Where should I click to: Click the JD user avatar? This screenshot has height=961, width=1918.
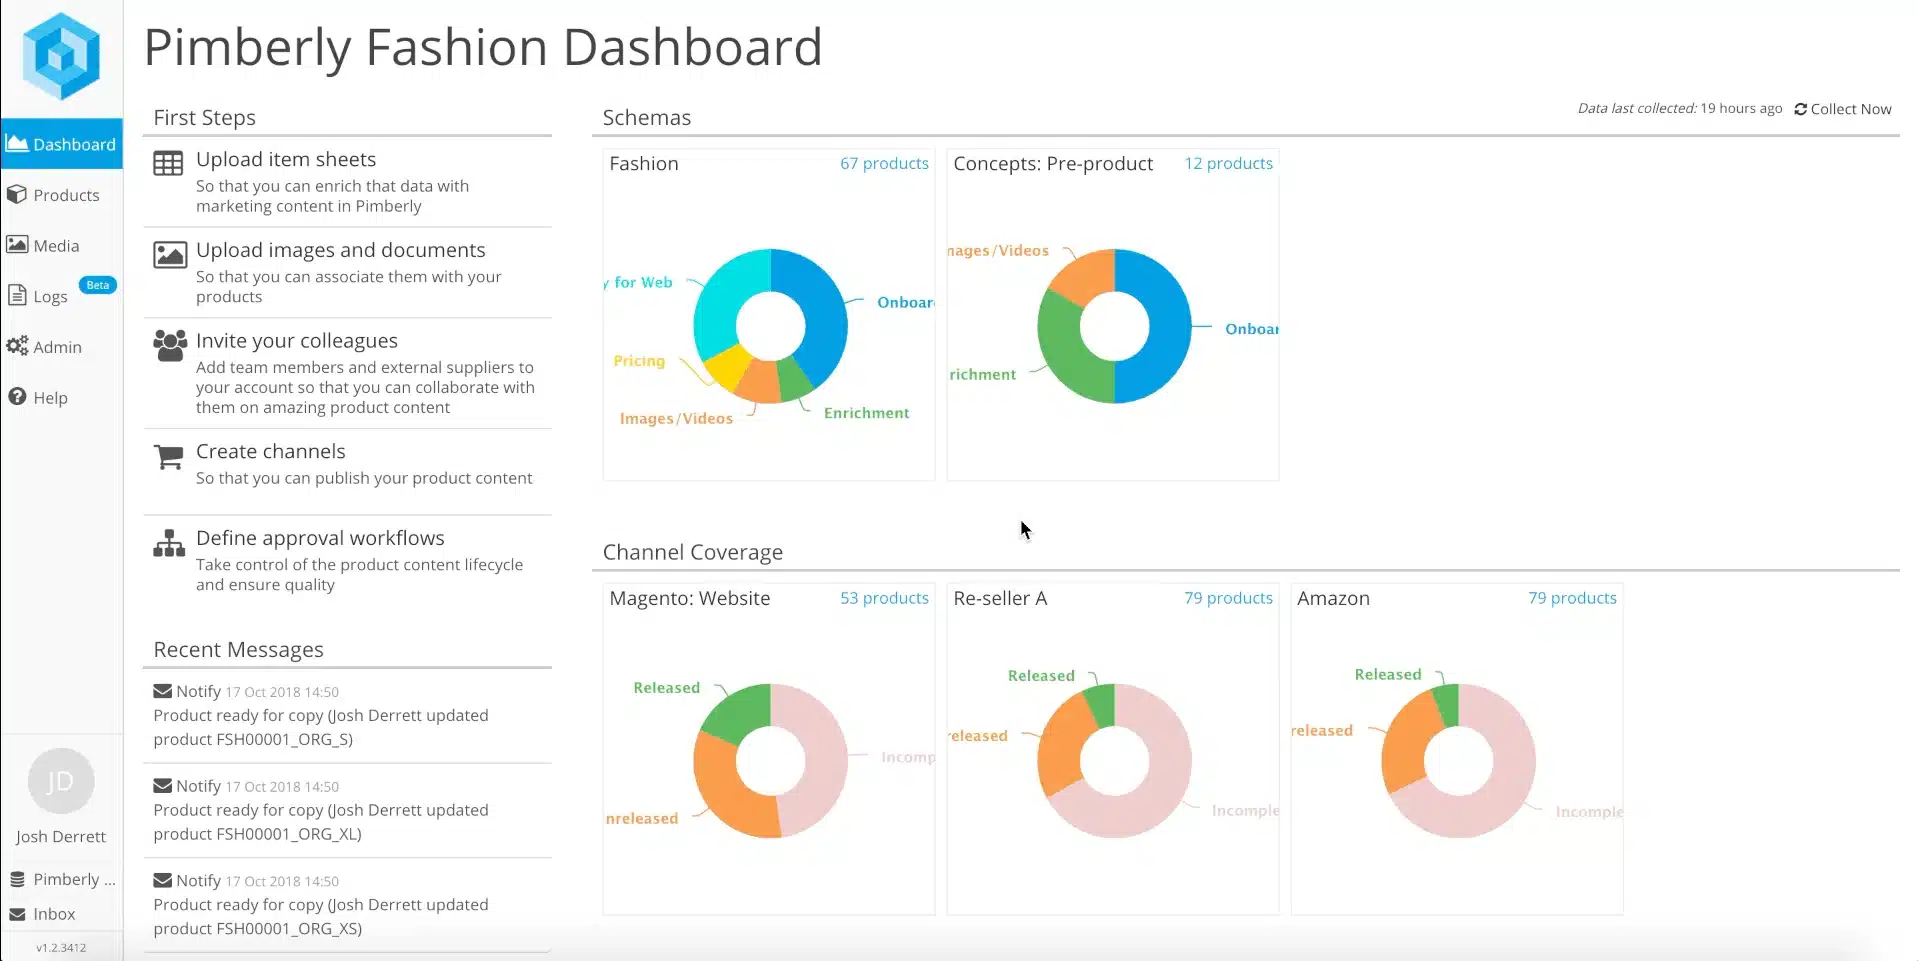[61, 781]
